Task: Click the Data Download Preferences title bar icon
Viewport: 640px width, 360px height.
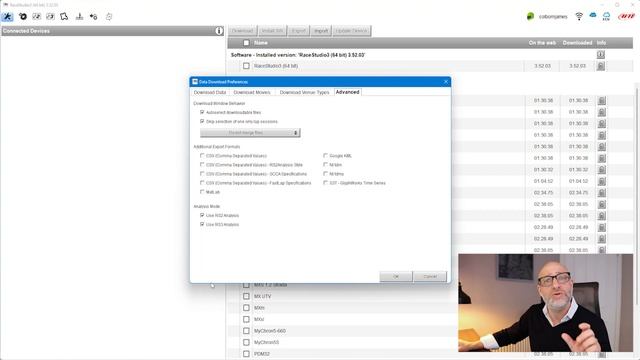Action: coord(195,82)
